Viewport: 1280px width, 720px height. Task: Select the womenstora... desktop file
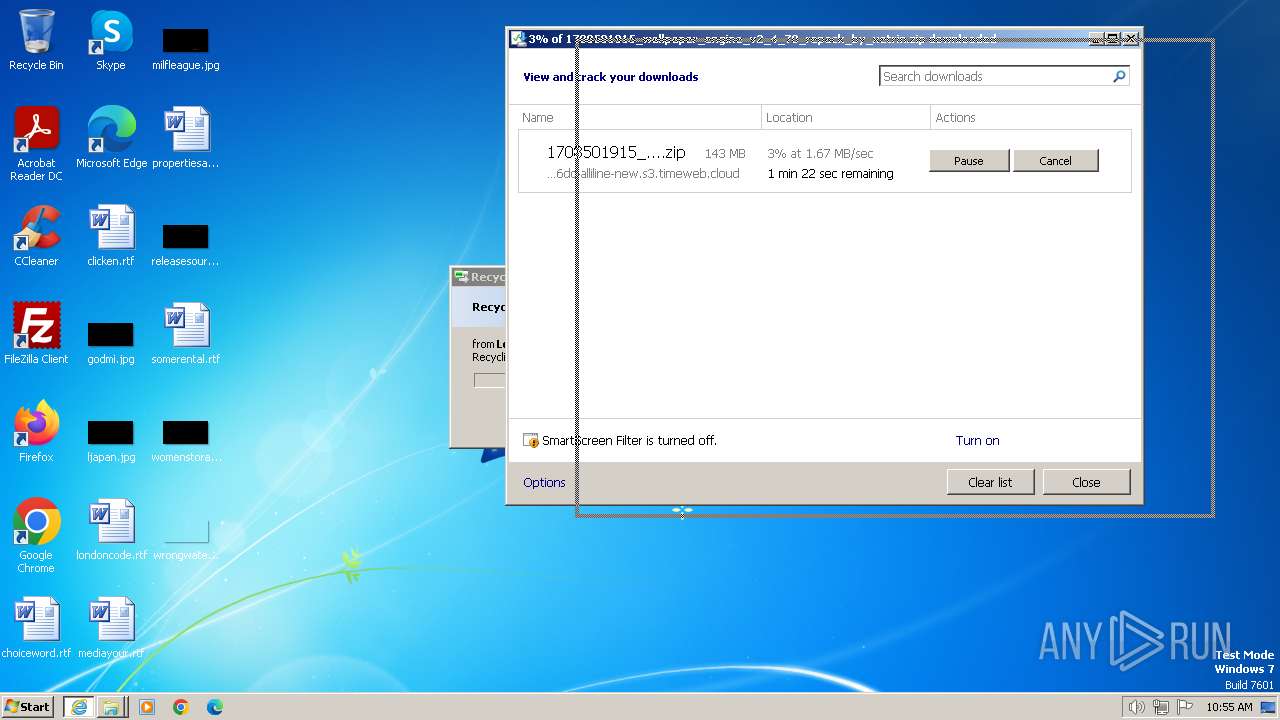coord(185,440)
